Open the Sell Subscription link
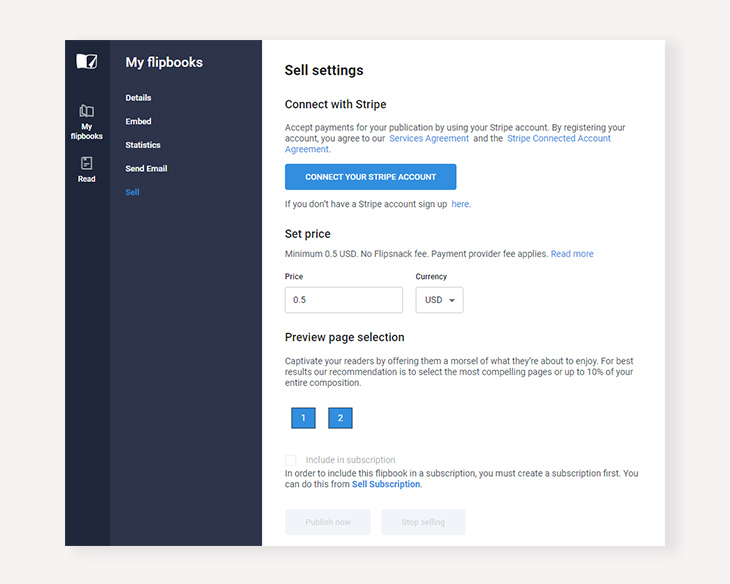 (386, 484)
